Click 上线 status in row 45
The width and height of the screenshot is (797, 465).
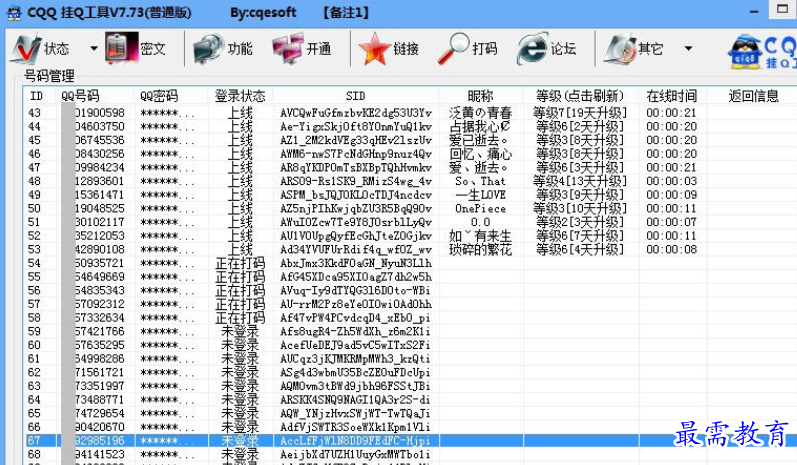tap(240, 140)
